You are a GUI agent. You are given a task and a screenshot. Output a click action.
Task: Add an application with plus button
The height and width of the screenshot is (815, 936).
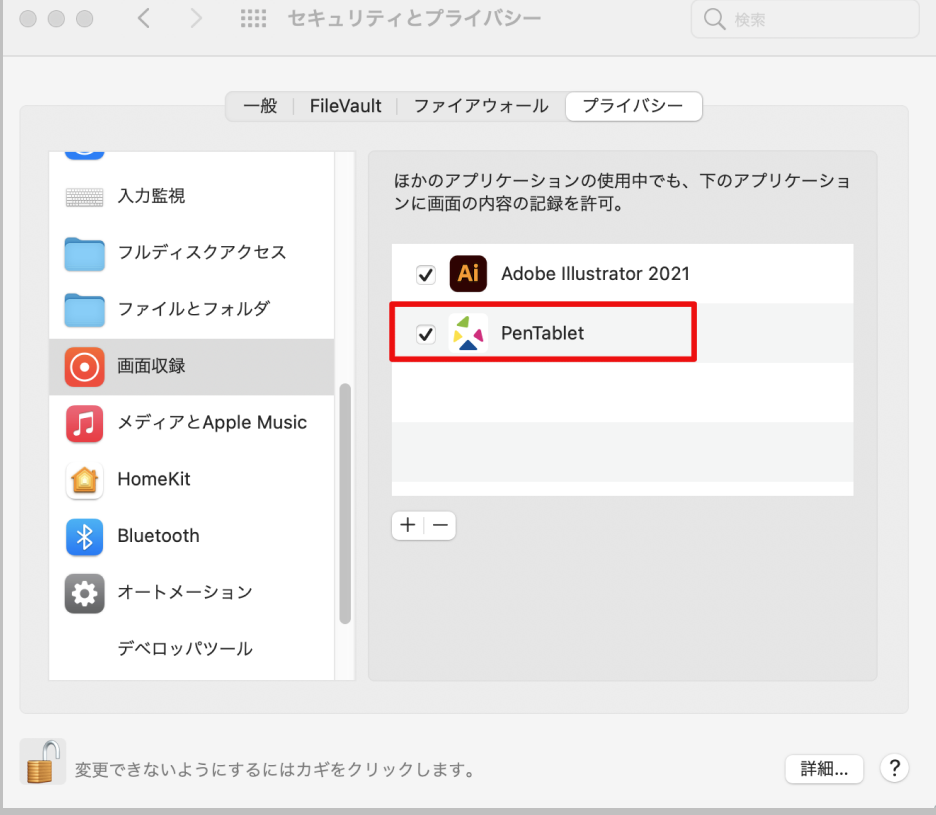408,525
